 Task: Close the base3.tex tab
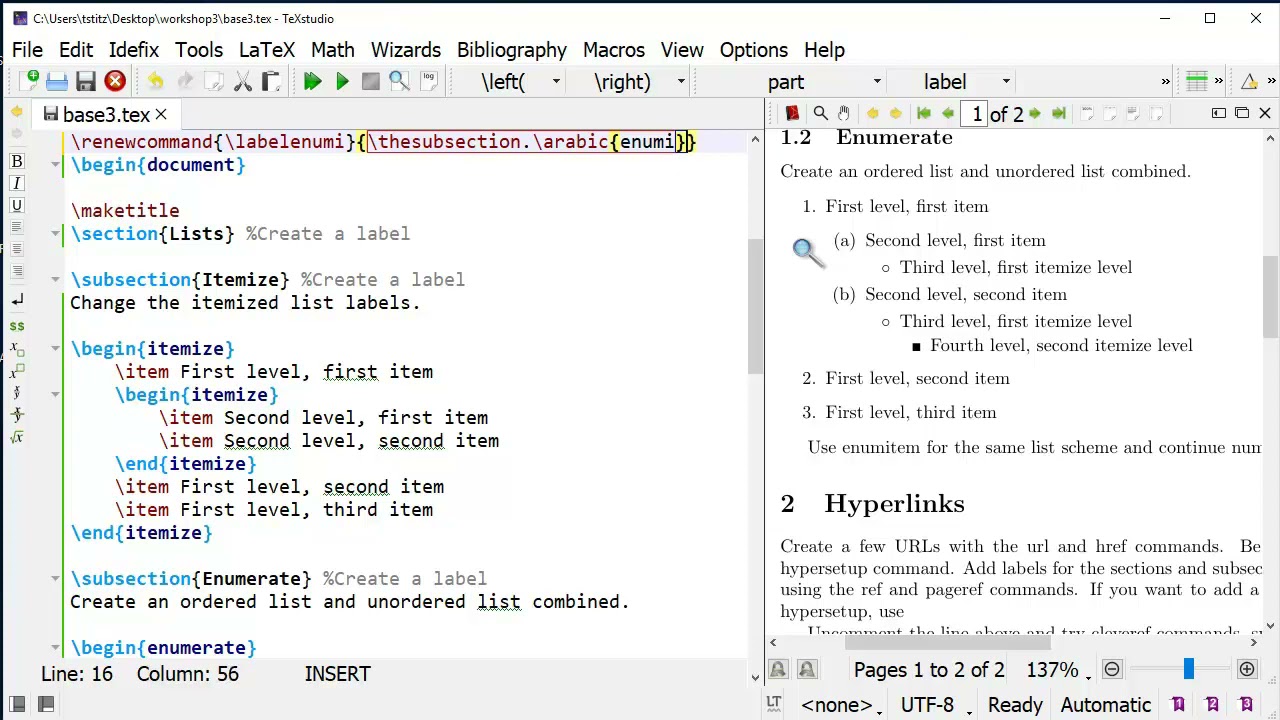pos(161,115)
